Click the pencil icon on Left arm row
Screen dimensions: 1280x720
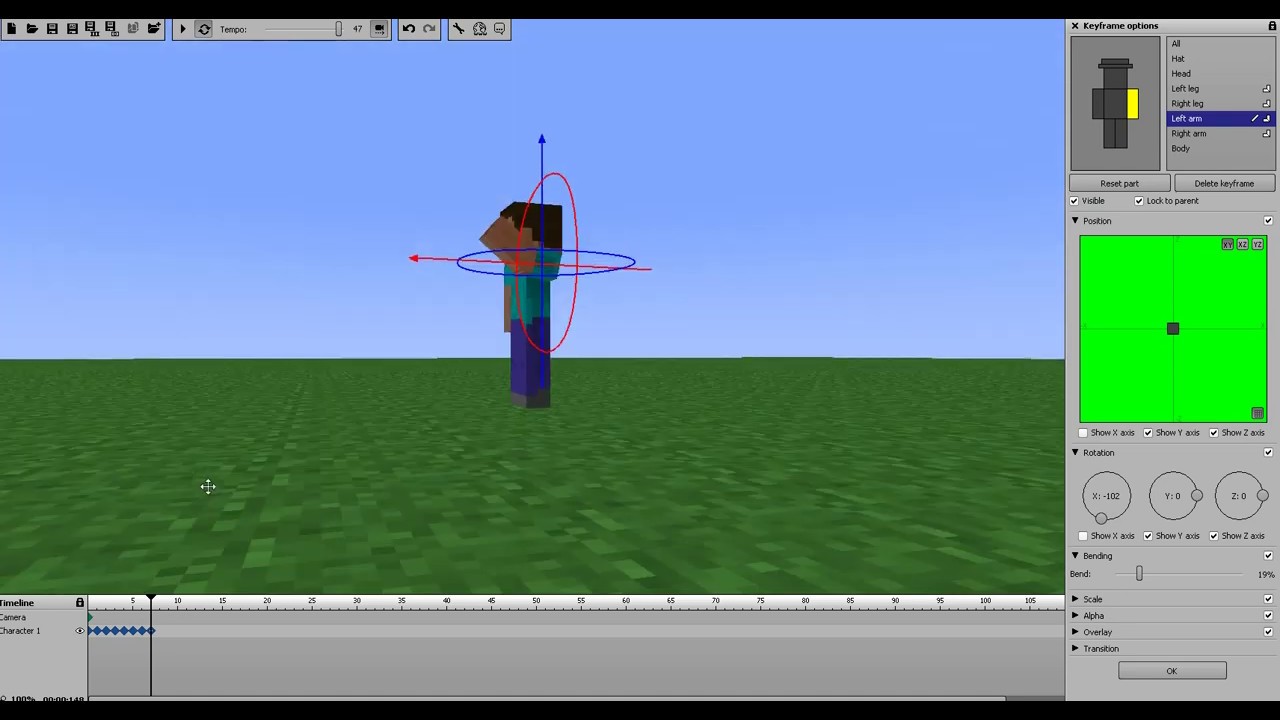pyautogui.click(x=1254, y=119)
